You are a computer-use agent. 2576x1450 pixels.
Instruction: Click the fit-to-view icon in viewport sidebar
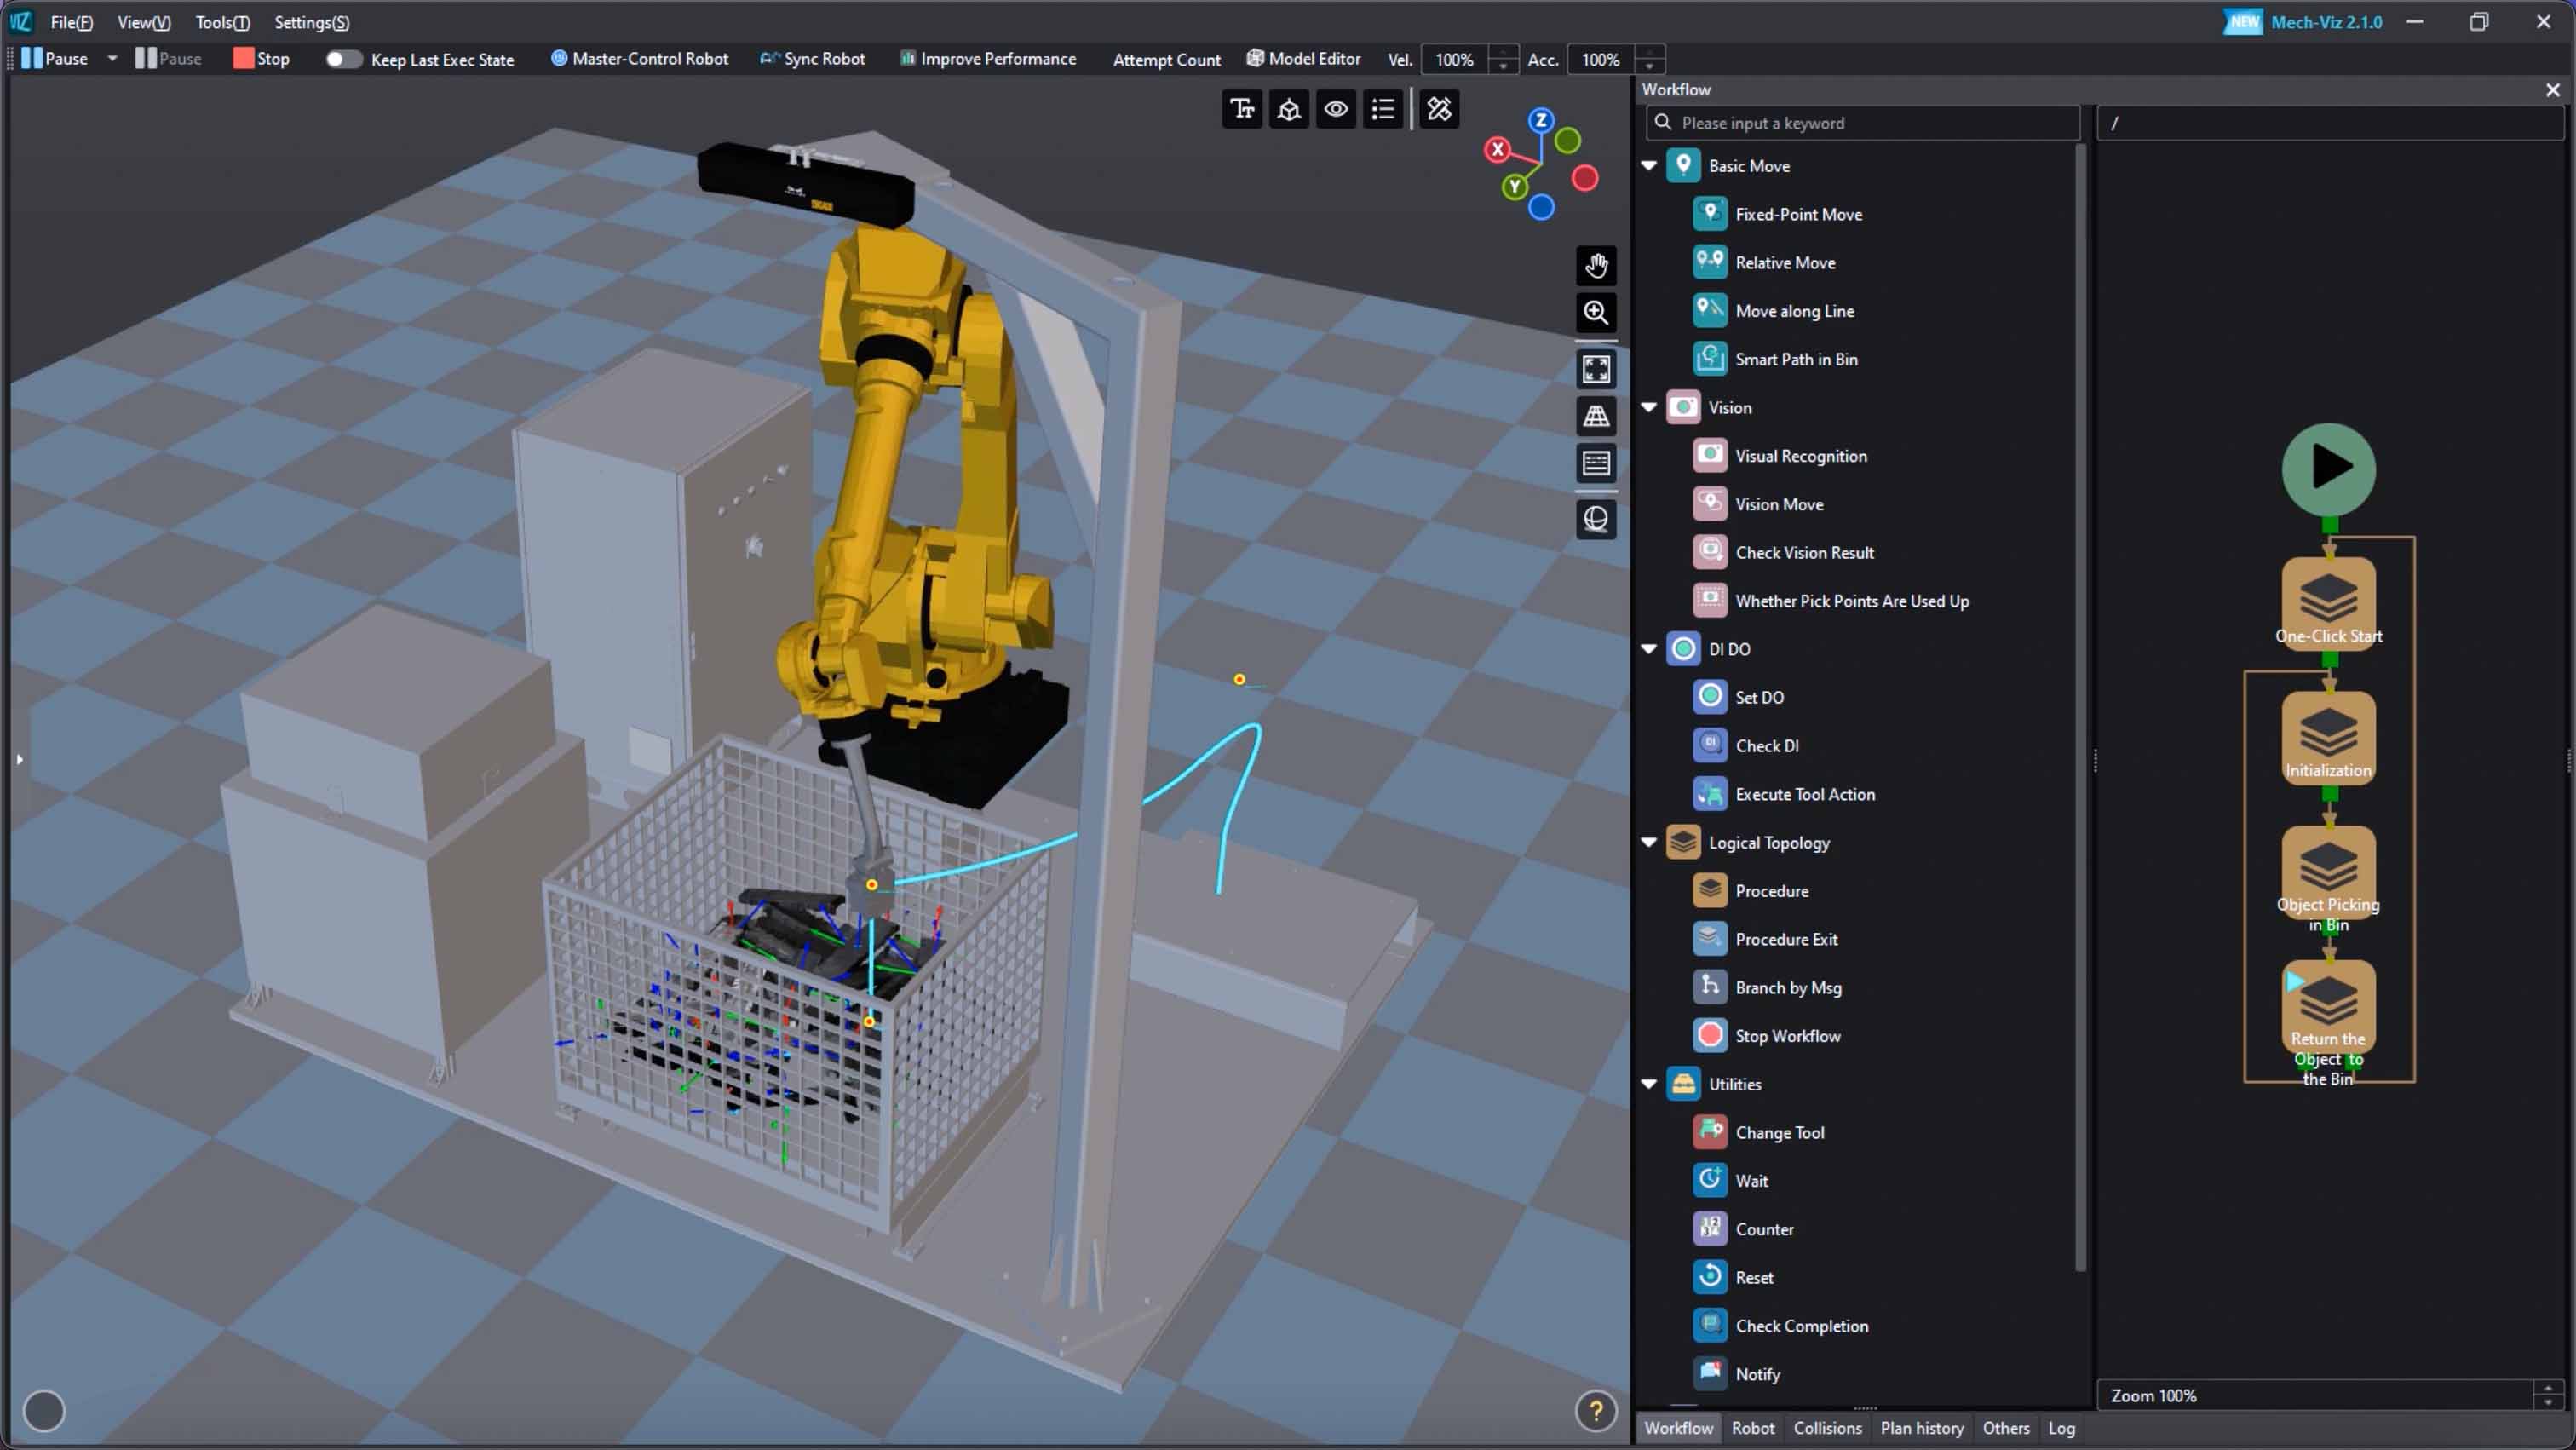tap(1596, 369)
